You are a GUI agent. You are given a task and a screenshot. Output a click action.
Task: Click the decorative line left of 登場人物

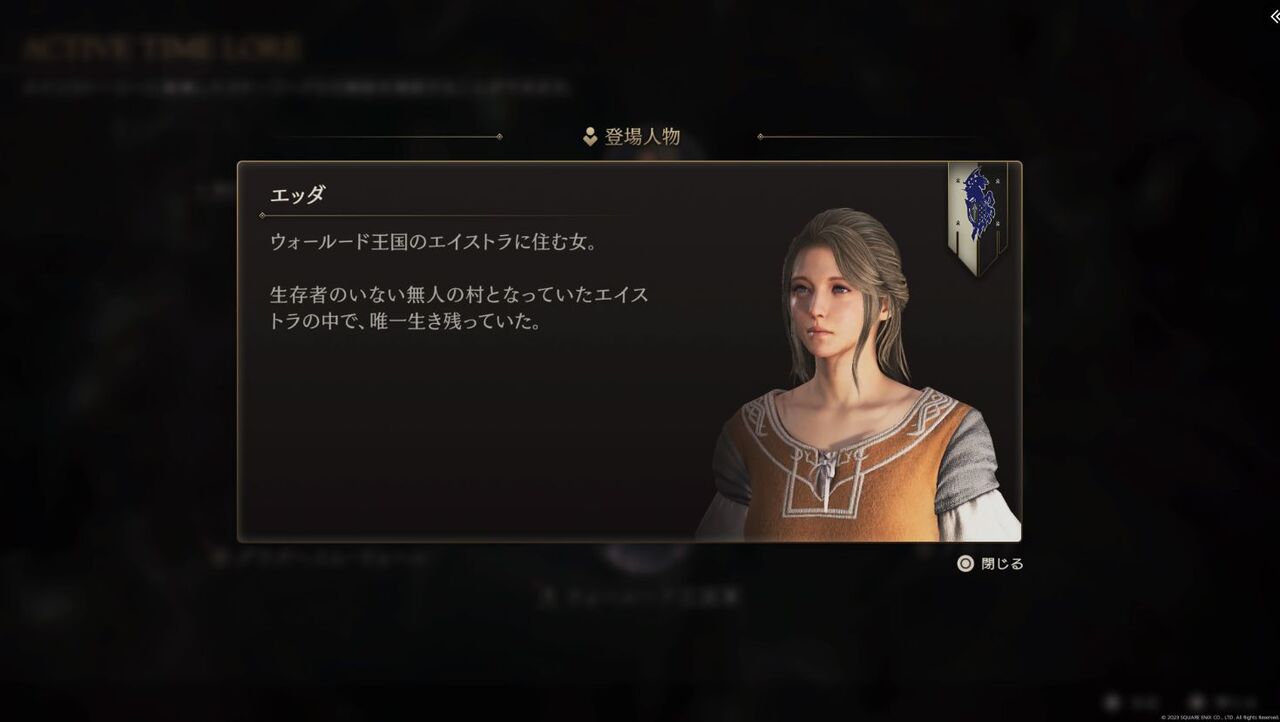pyautogui.click(x=385, y=137)
